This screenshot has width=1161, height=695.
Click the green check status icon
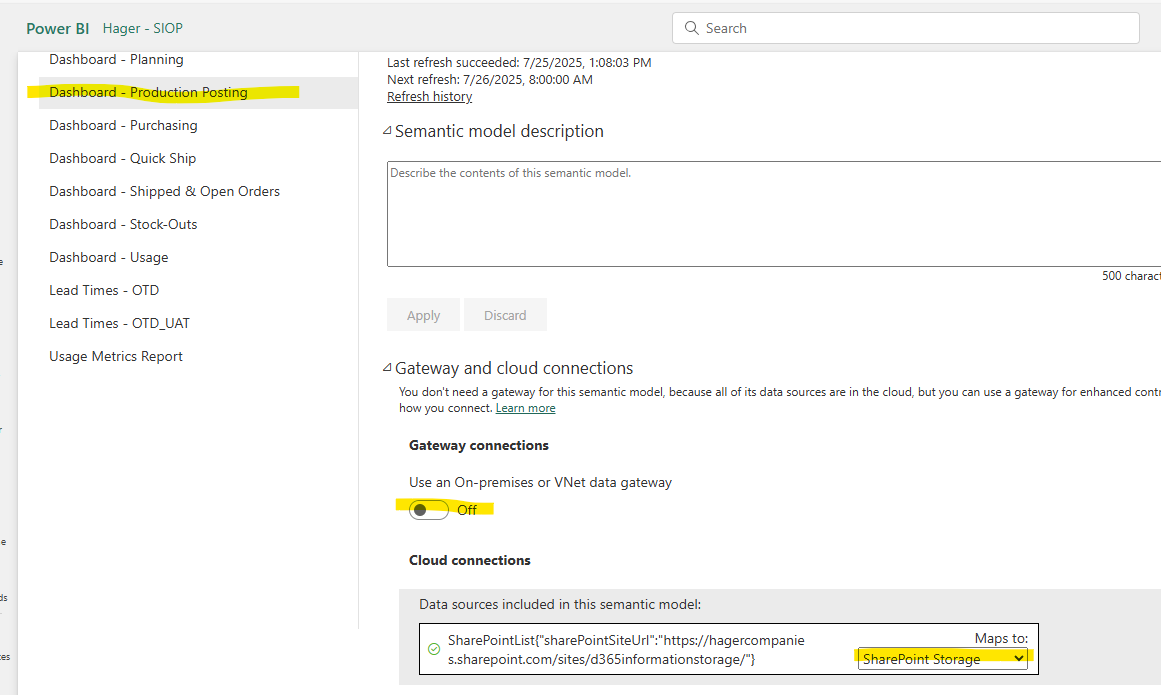click(x=434, y=649)
